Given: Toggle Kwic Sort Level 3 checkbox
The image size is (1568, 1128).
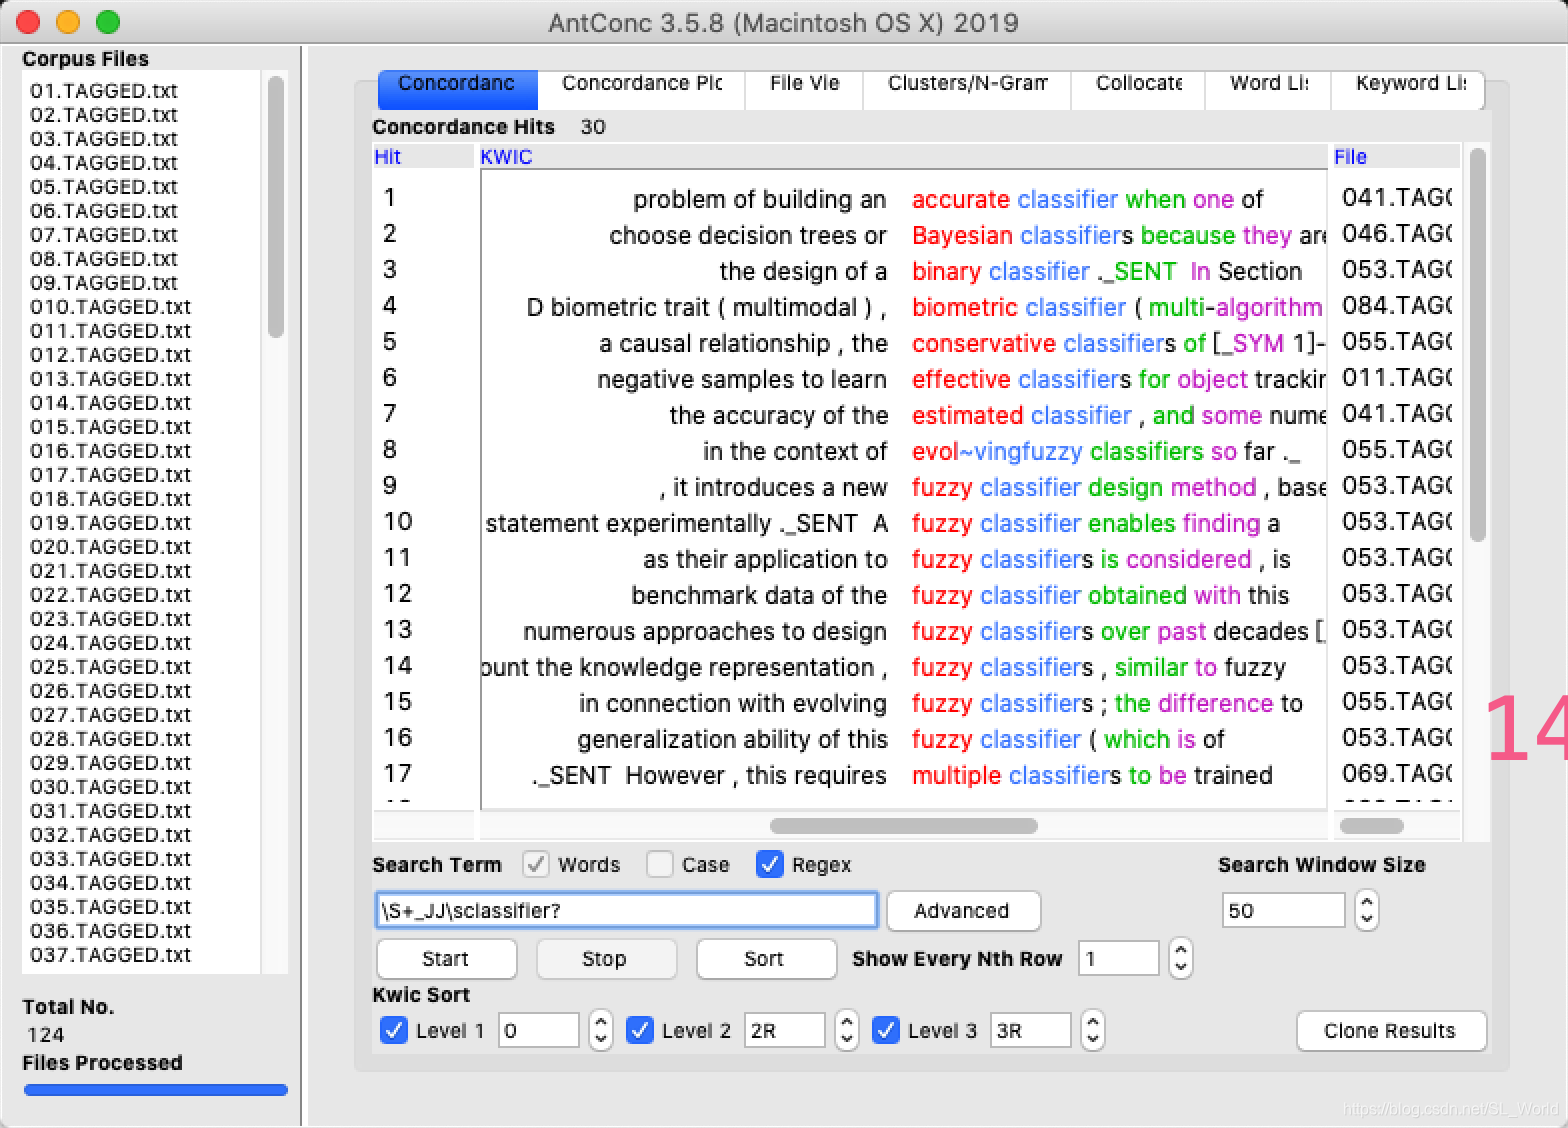Looking at the screenshot, I should [886, 1030].
